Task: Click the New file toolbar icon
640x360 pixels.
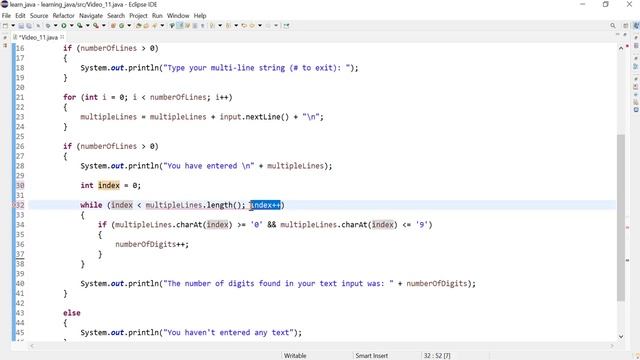Action: [x=5, y=25]
